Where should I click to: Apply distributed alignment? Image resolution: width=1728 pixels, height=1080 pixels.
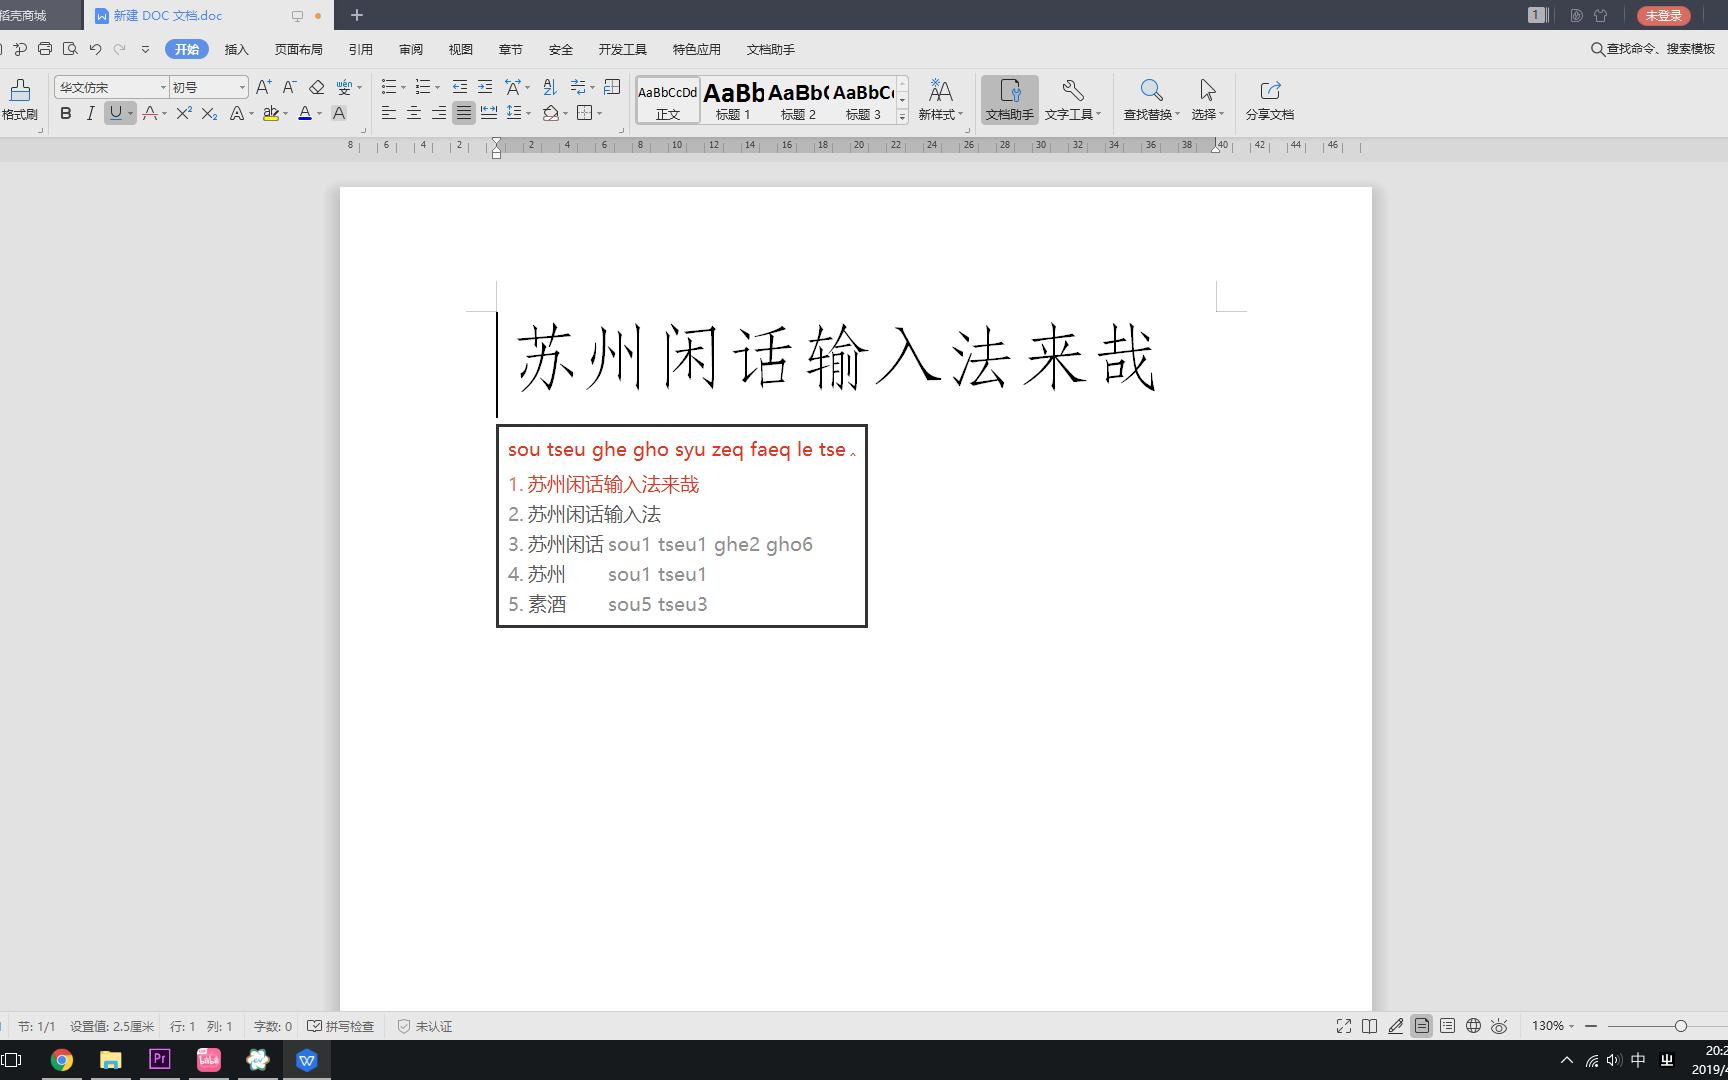[x=489, y=113]
